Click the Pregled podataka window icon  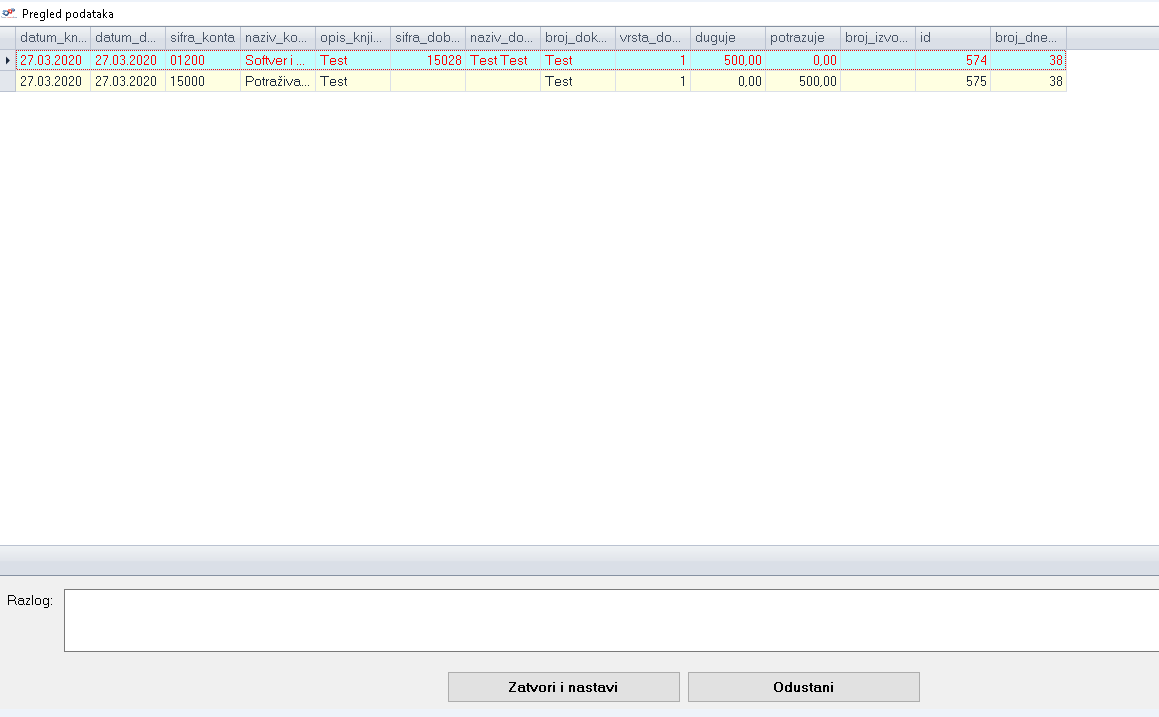[10, 14]
